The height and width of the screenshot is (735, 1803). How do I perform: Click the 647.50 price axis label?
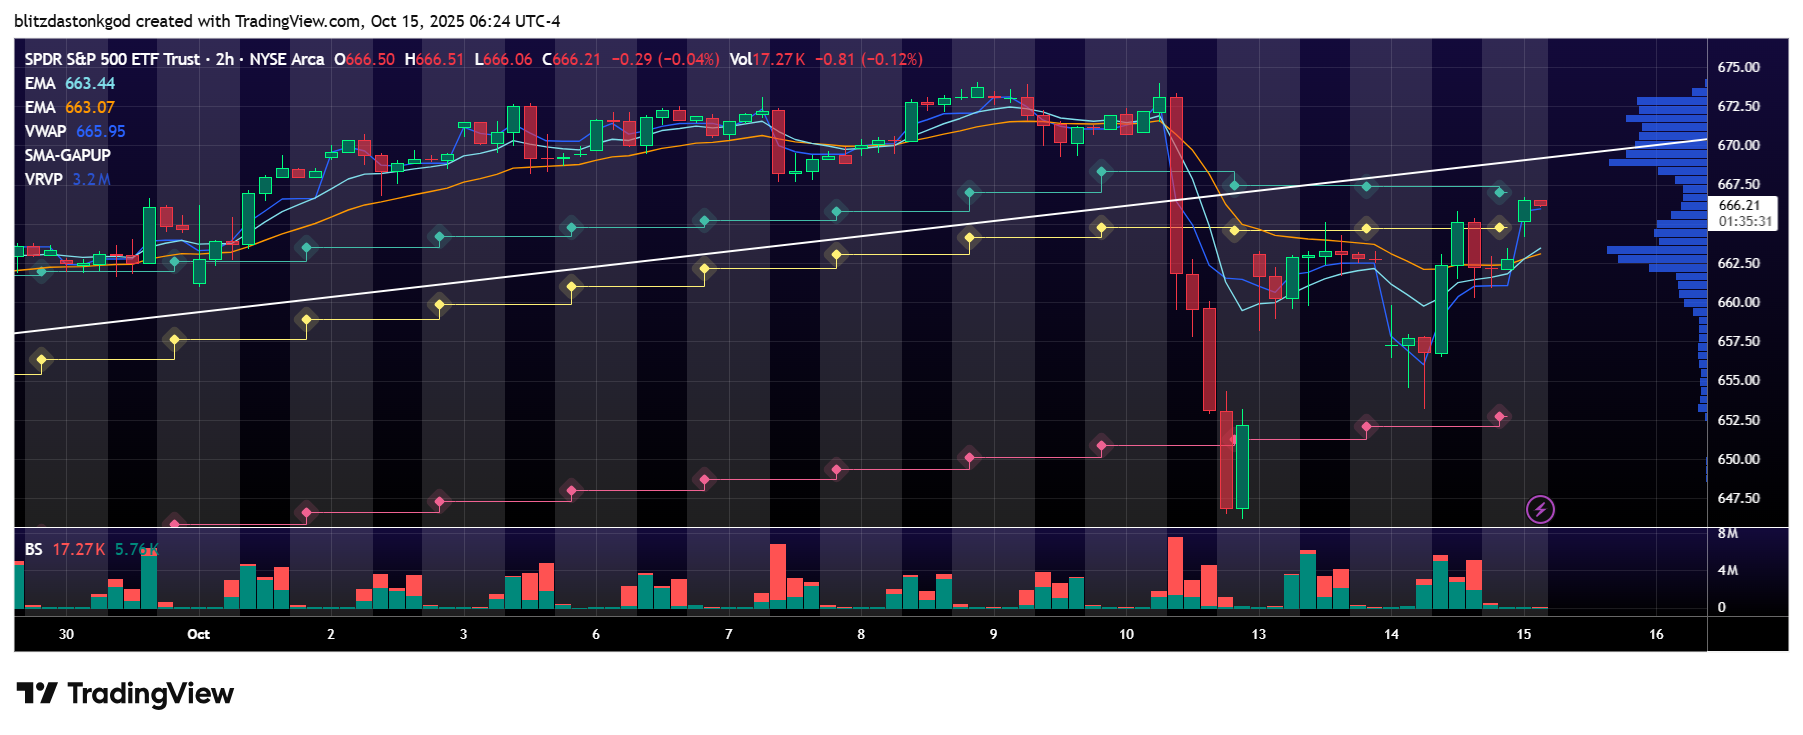pyautogui.click(x=1739, y=498)
